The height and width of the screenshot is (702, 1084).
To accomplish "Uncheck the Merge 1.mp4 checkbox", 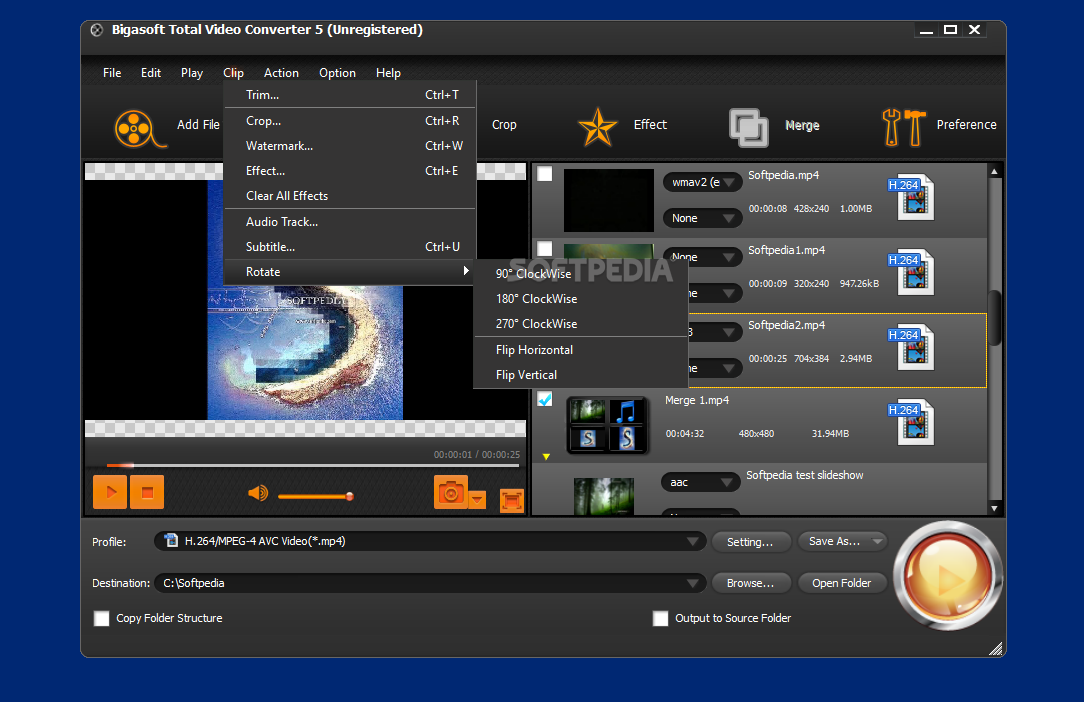I will tap(545, 399).
